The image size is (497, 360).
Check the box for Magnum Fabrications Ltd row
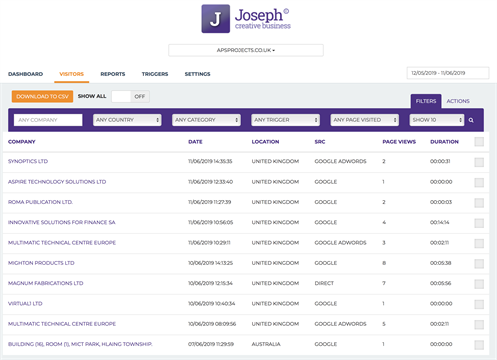pyautogui.click(x=479, y=284)
